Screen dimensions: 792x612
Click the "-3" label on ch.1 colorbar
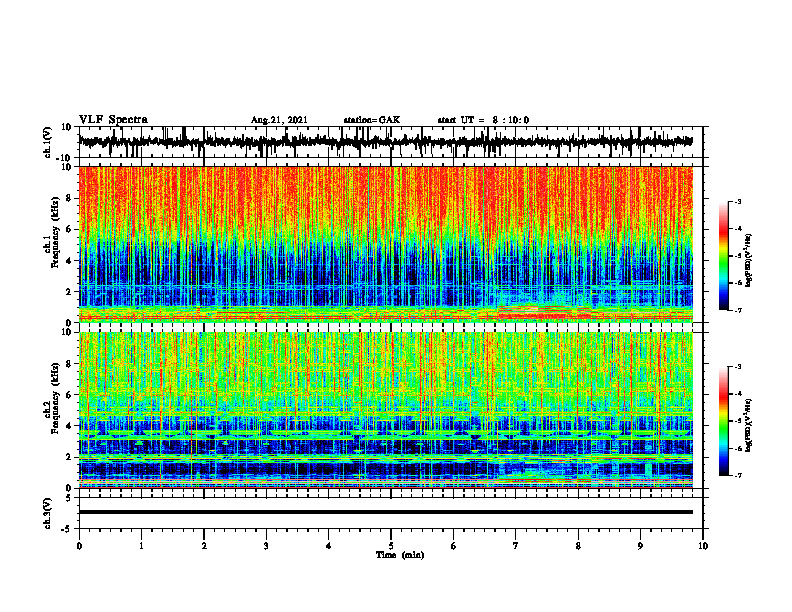[737, 201]
